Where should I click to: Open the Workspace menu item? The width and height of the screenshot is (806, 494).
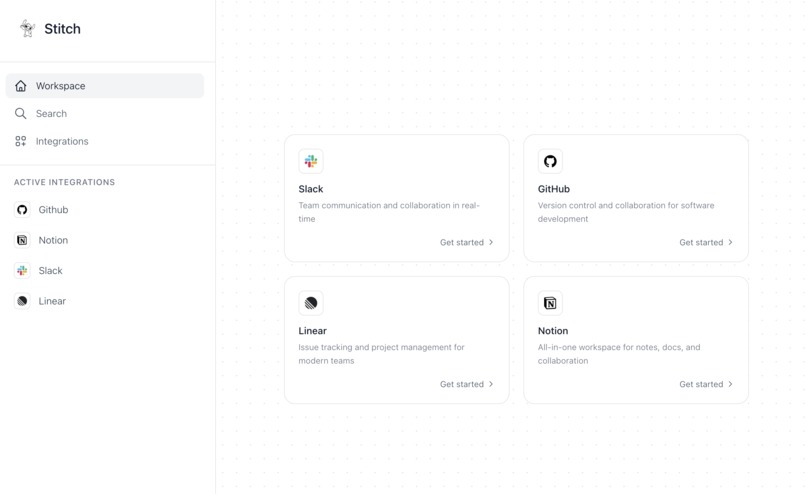[105, 86]
